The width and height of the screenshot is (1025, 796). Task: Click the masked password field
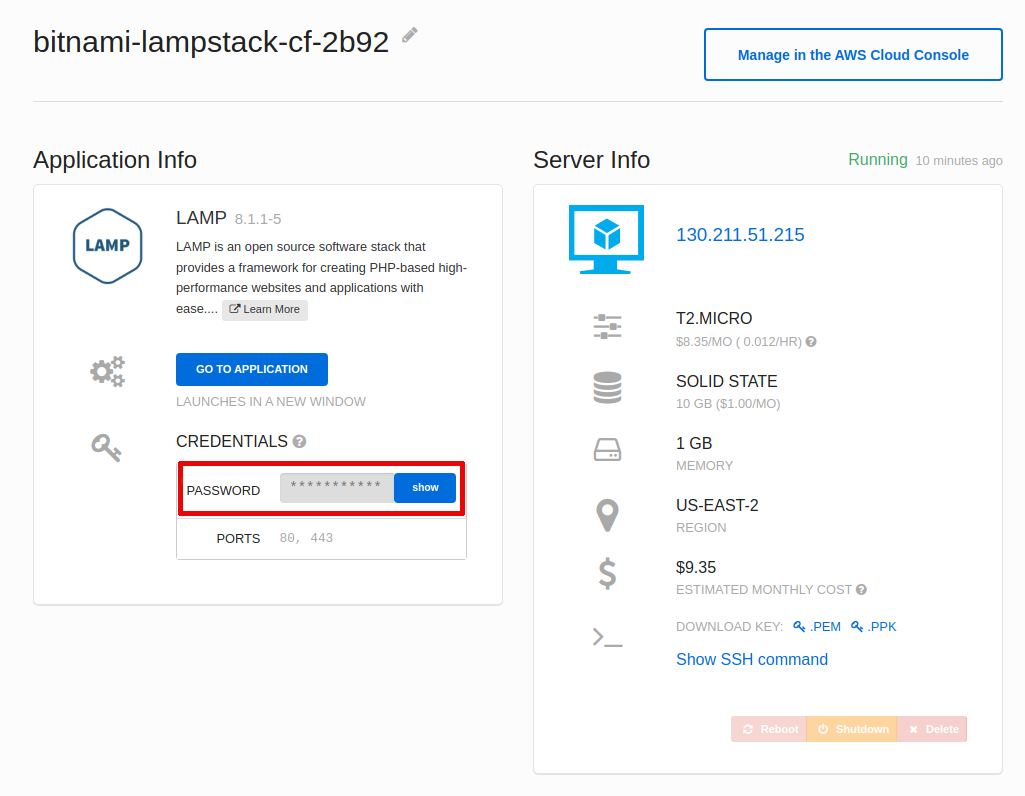coord(337,488)
